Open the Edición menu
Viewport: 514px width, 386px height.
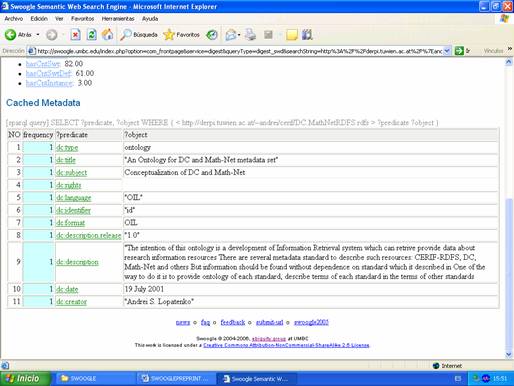tap(39, 19)
